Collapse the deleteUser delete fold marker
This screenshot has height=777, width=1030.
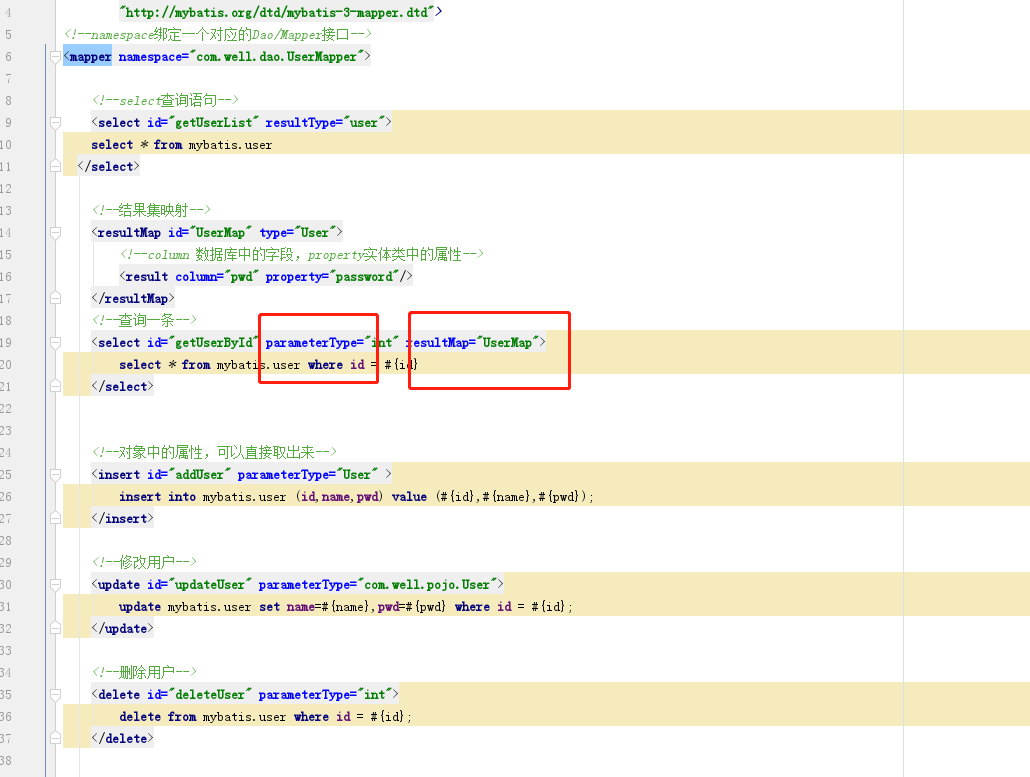[56, 695]
